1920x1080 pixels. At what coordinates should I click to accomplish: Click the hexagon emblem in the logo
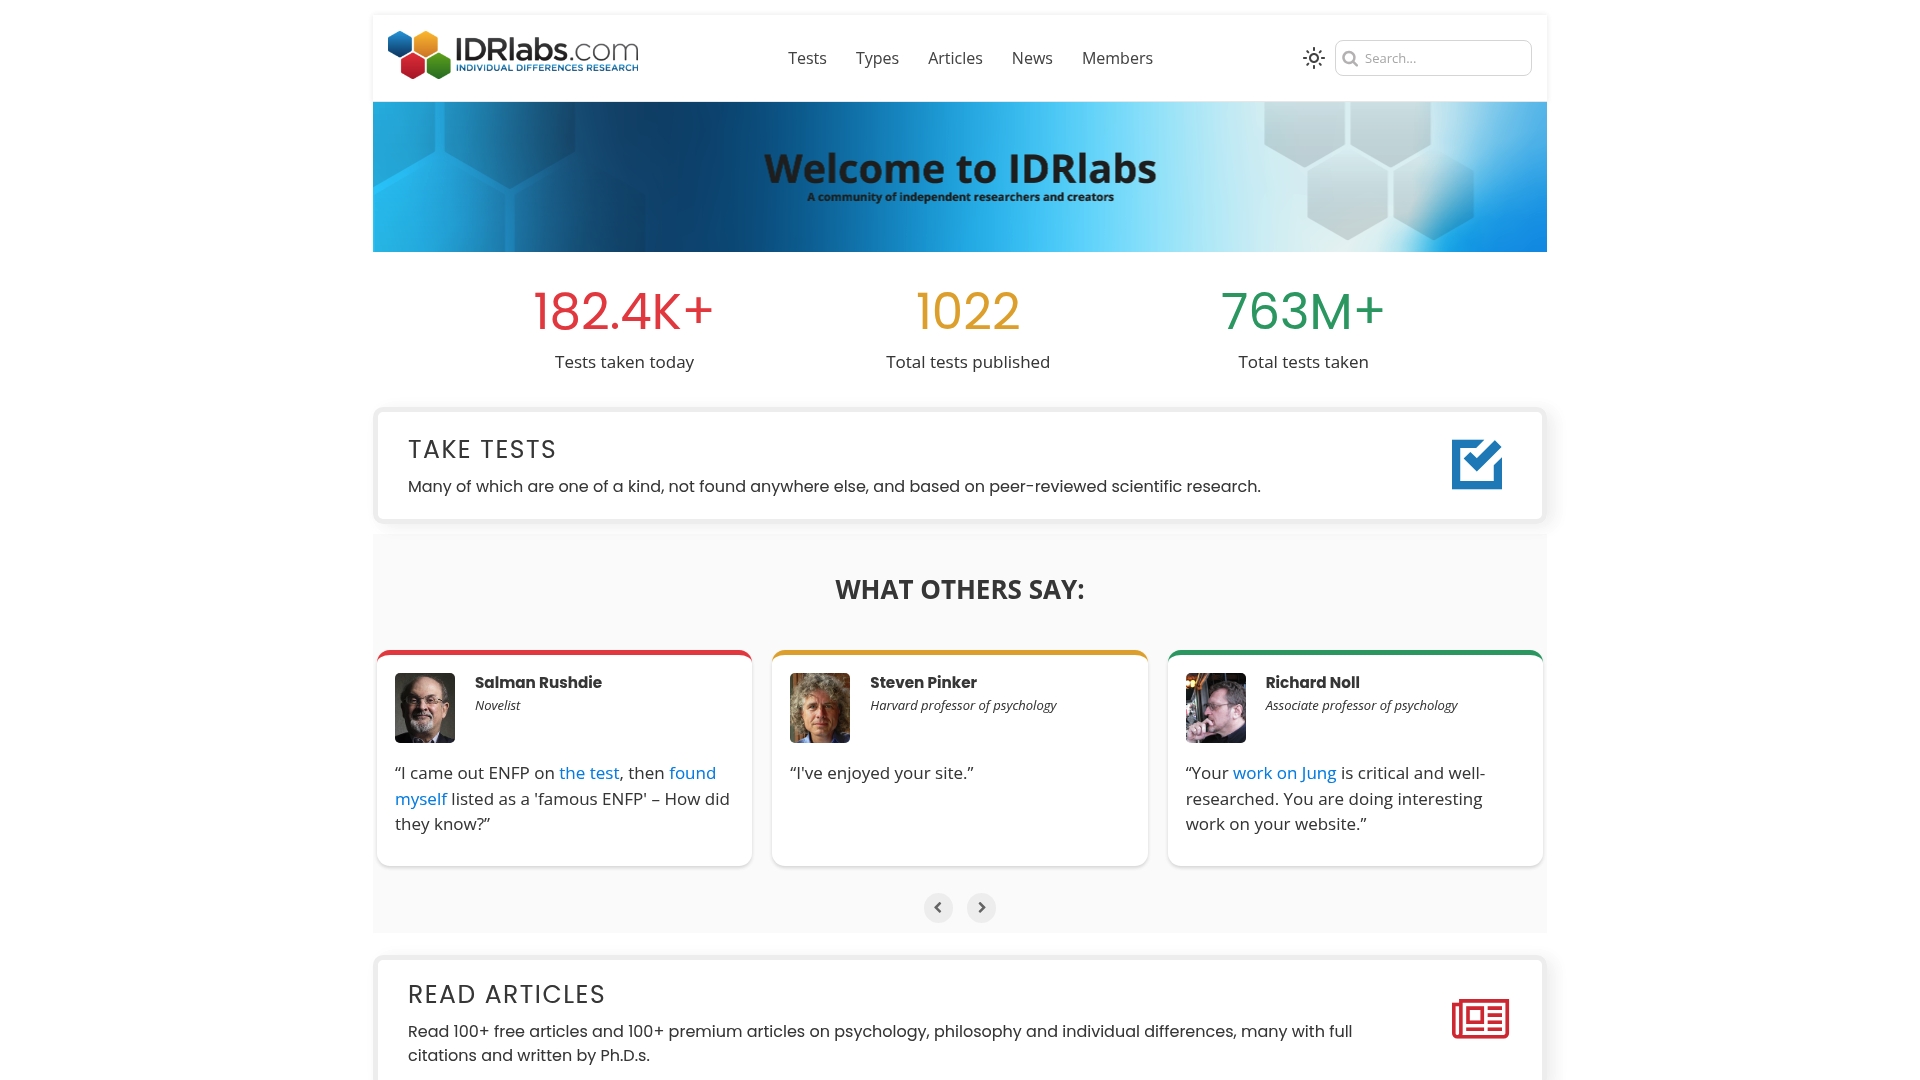click(x=417, y=55)
